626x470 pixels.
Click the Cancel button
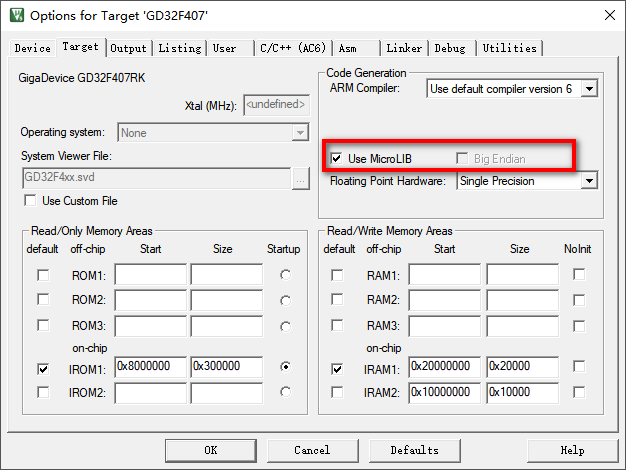pos(313,450)
